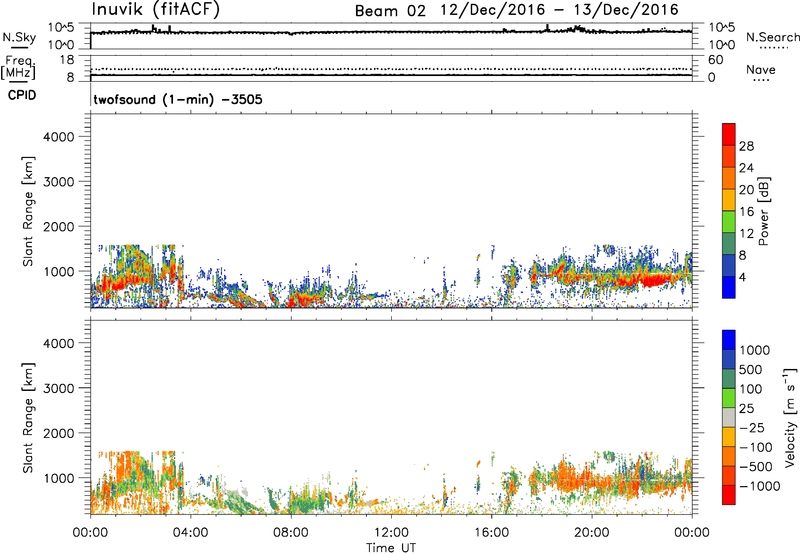
Task: Click the "Velocity [m s-1]" color bar title
Action: click(x=790, y=417)
